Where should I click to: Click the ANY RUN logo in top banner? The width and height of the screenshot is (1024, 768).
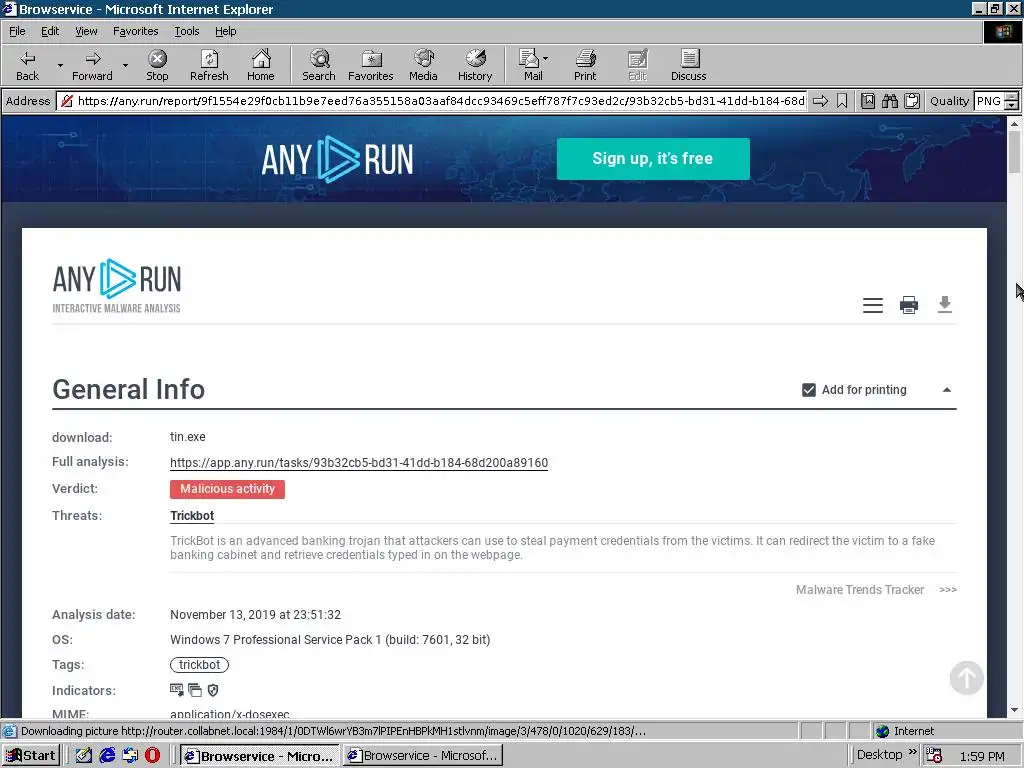pos(337,159)
